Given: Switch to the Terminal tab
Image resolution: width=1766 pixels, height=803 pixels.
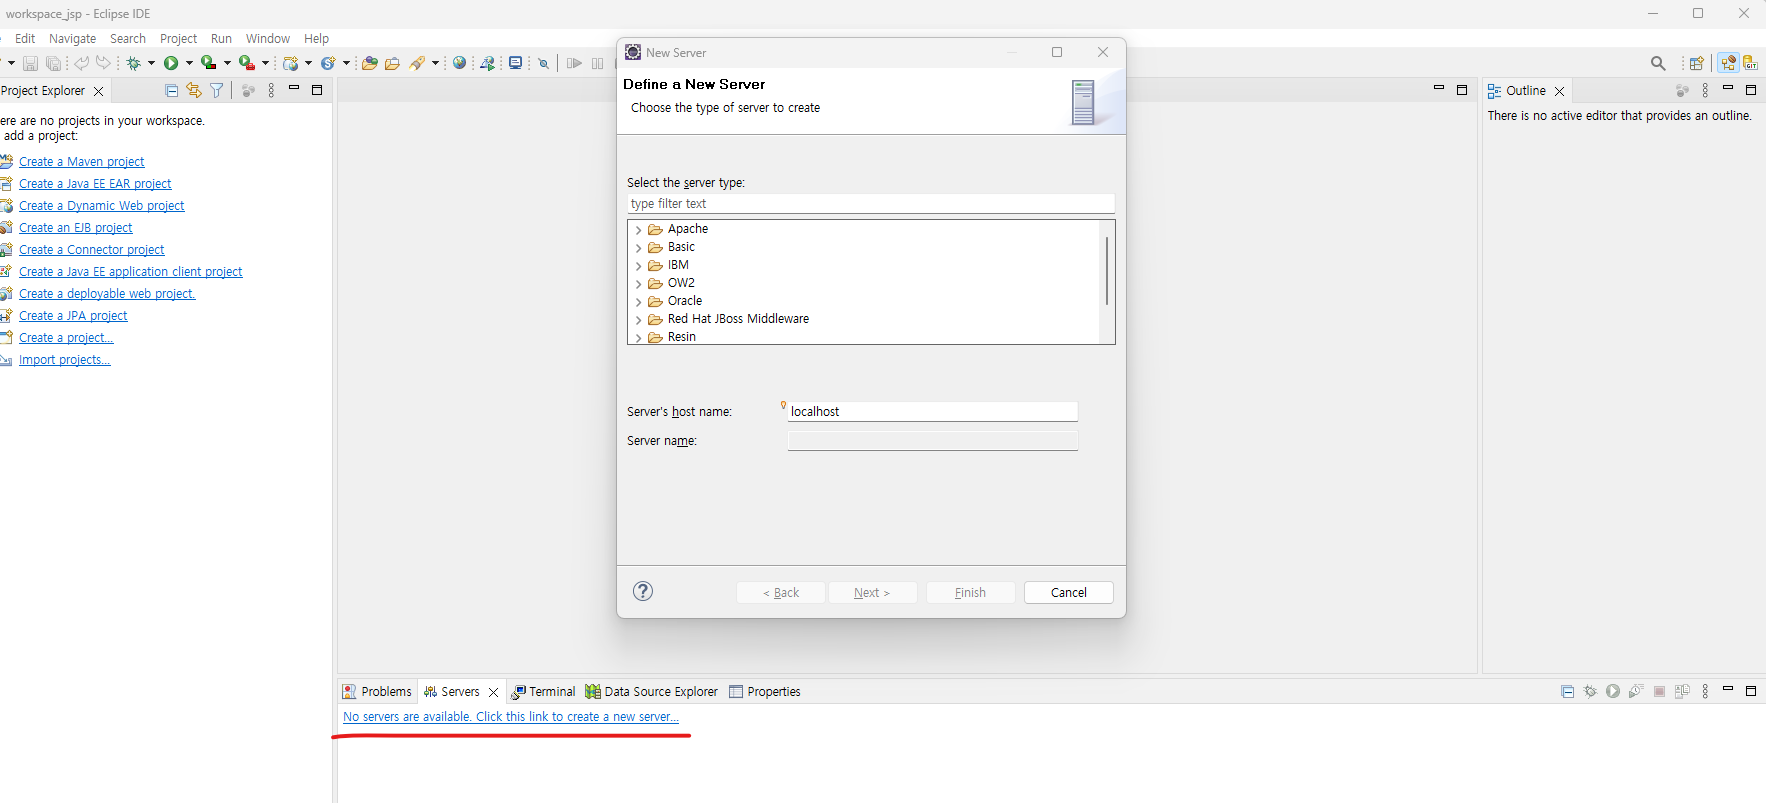Looking at the screenshot, I should pyautogui.click(x=543, y=691).
